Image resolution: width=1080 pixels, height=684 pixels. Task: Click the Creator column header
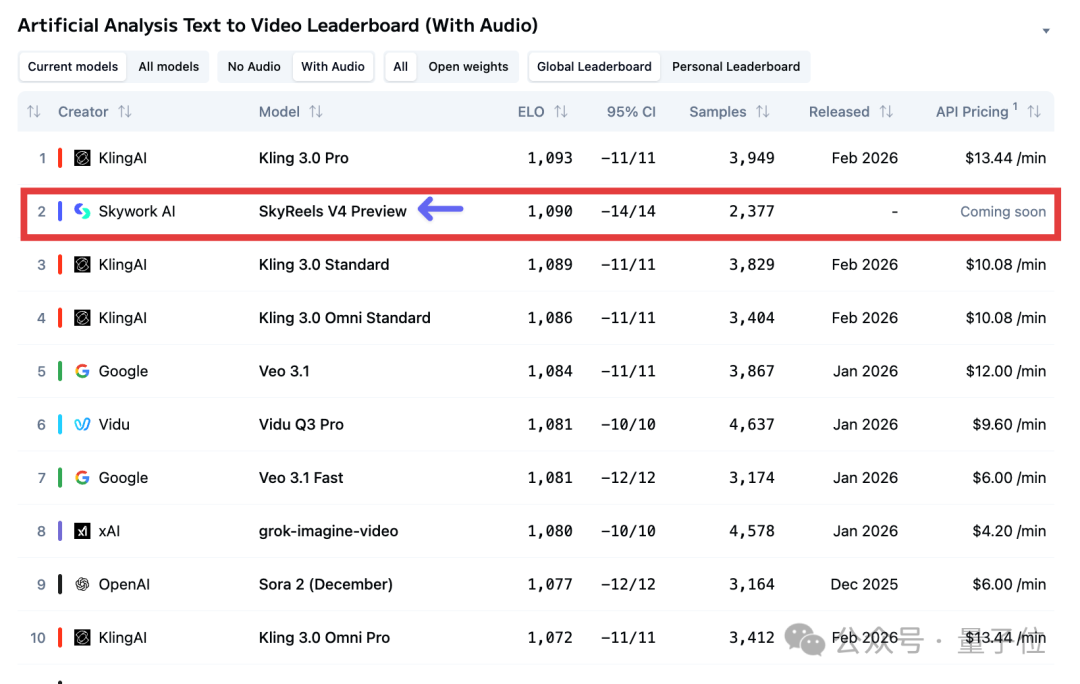tap(83, 112)
